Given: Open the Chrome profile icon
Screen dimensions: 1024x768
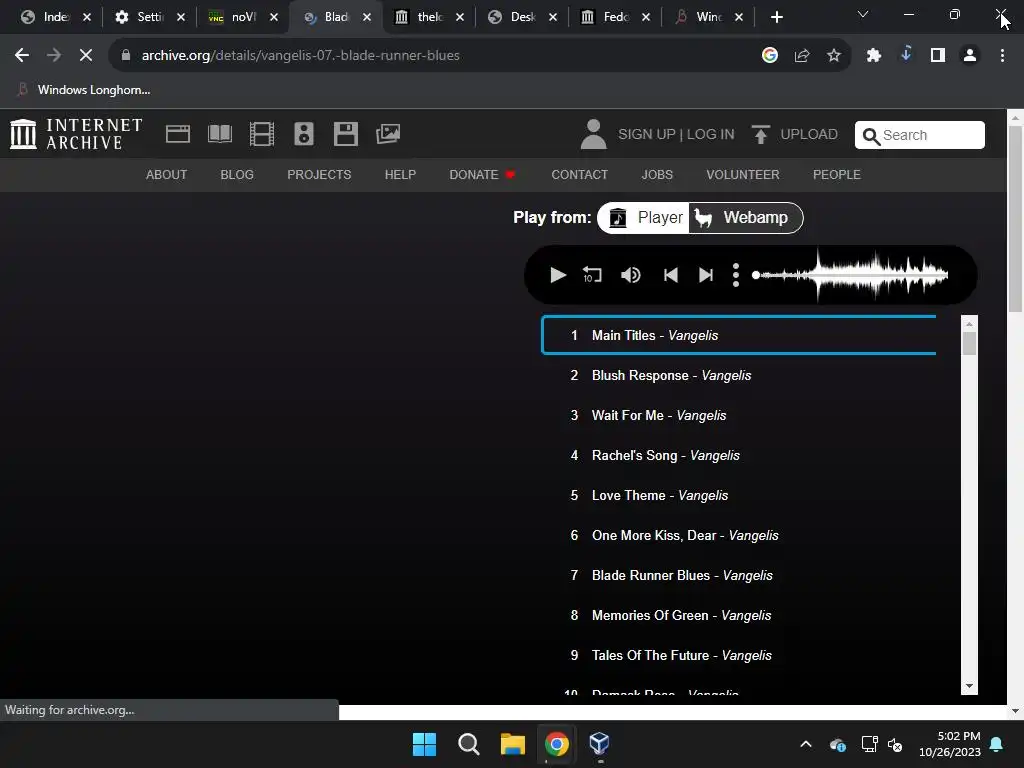Looking at the screenshot, I should (970, 56).
